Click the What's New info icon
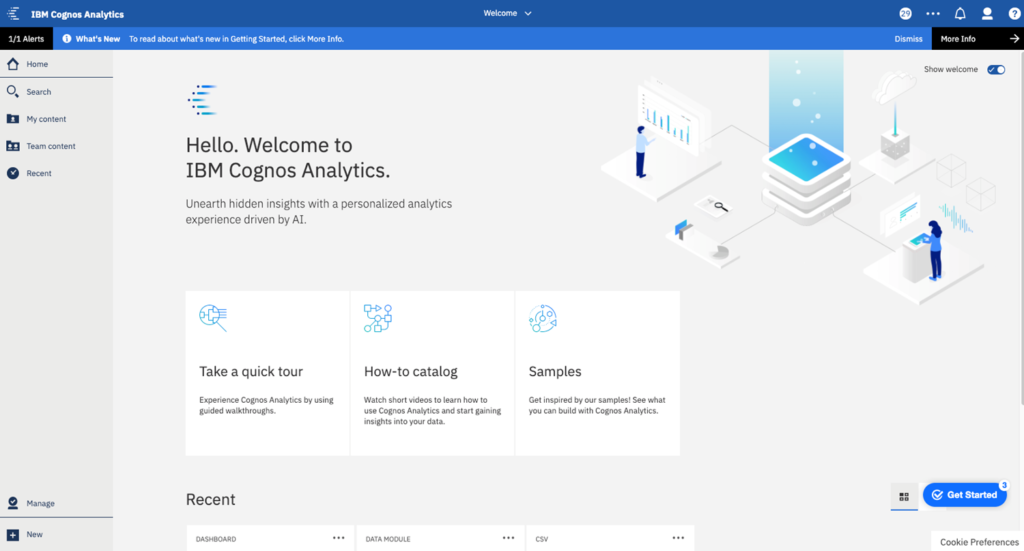This screenshot has height=551, width=1024. coord(67,39)
